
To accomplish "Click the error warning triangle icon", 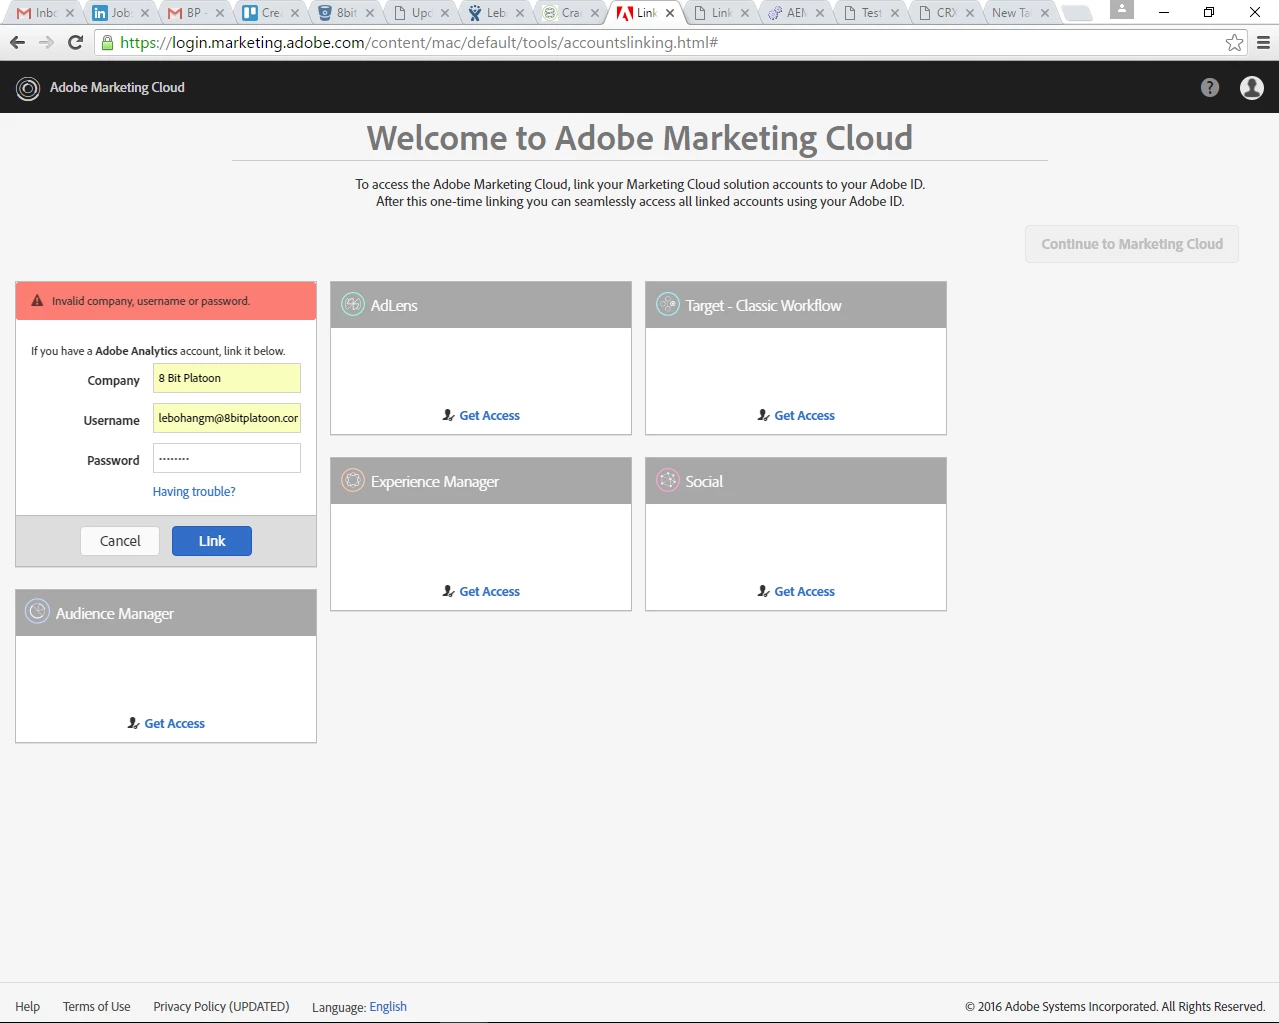I will click(x=37, y=301).
